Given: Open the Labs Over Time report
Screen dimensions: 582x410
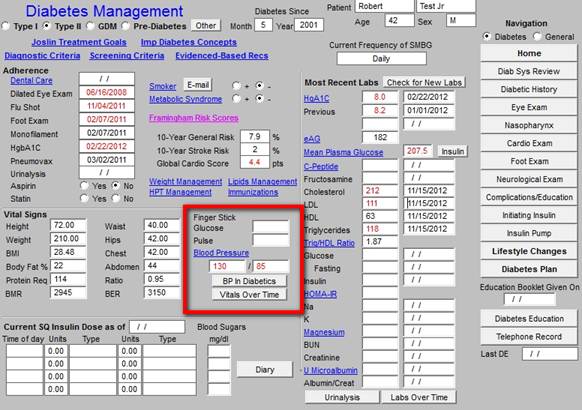Looking at the screenshot, I should 419,397.
